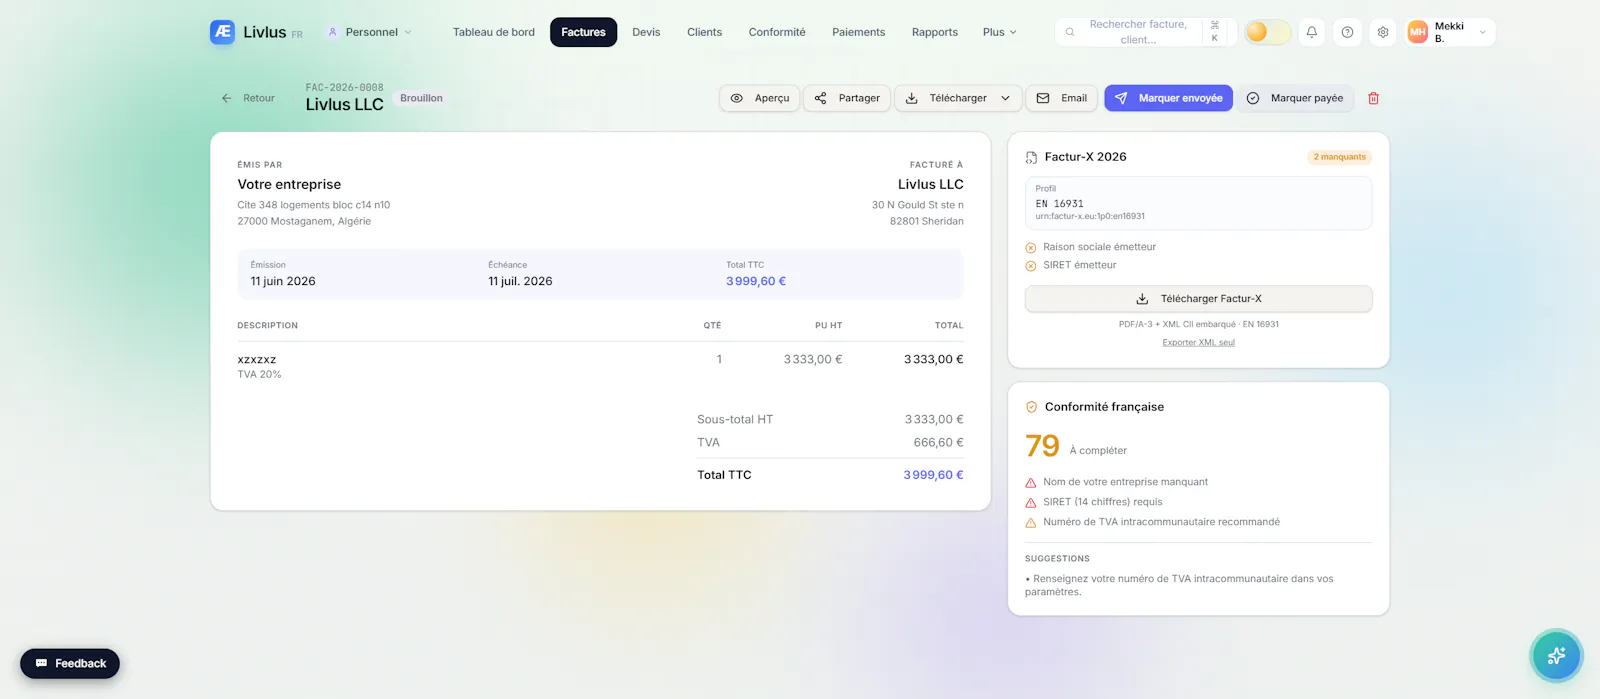
Task: Click the Livlus LLC recipient name under FACTURÉ À
Action: click(x=930, y=185)
